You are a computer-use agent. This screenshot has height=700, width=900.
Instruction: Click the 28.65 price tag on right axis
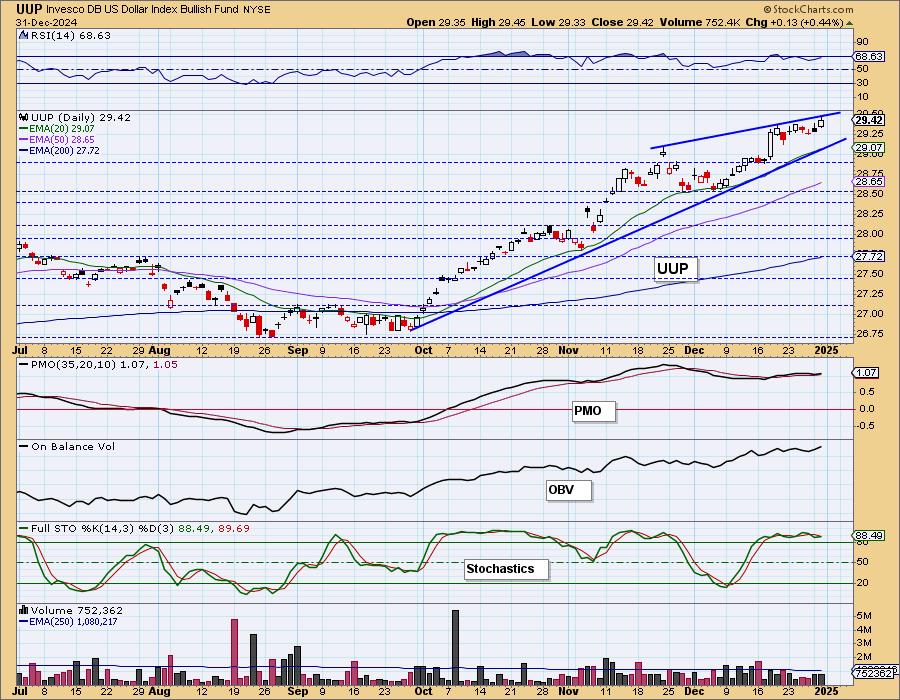868,181
